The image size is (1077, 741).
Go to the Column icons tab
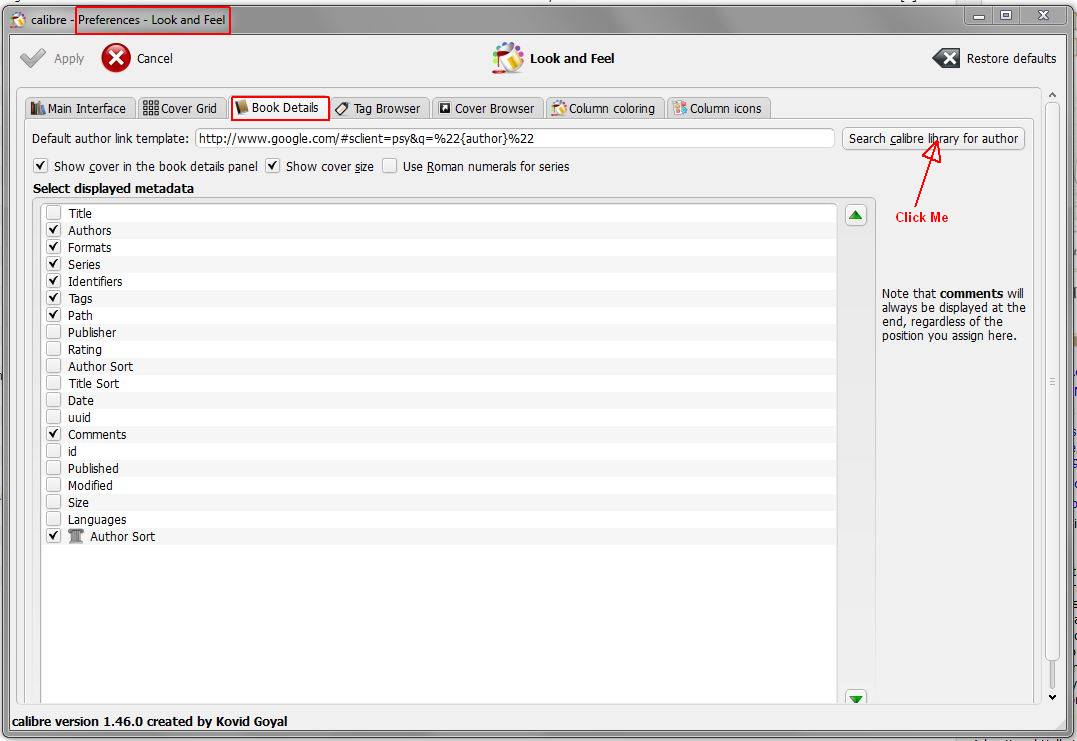click(718, 109)
